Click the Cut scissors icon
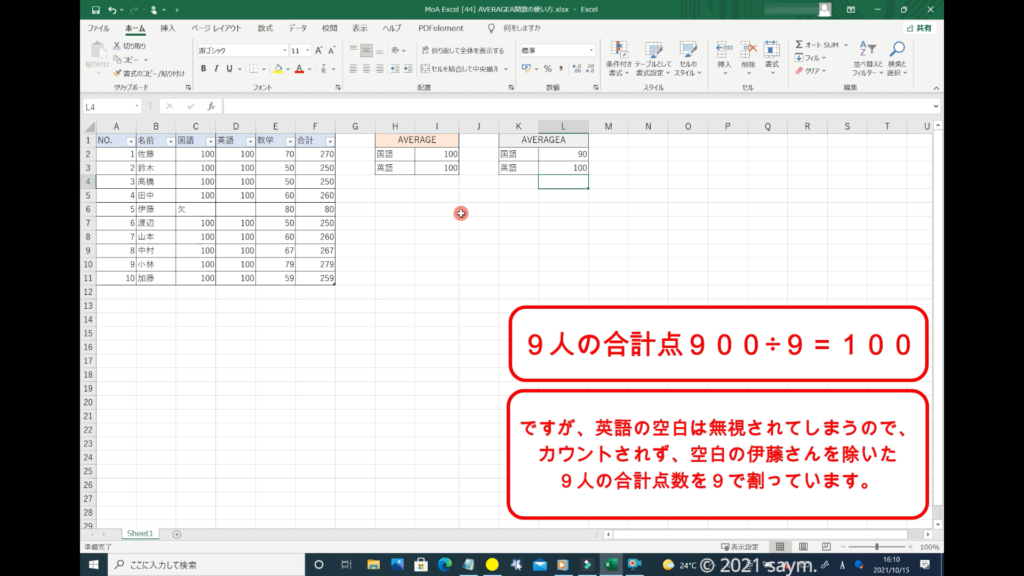The image size is (1024, 576). pos(117,46)
